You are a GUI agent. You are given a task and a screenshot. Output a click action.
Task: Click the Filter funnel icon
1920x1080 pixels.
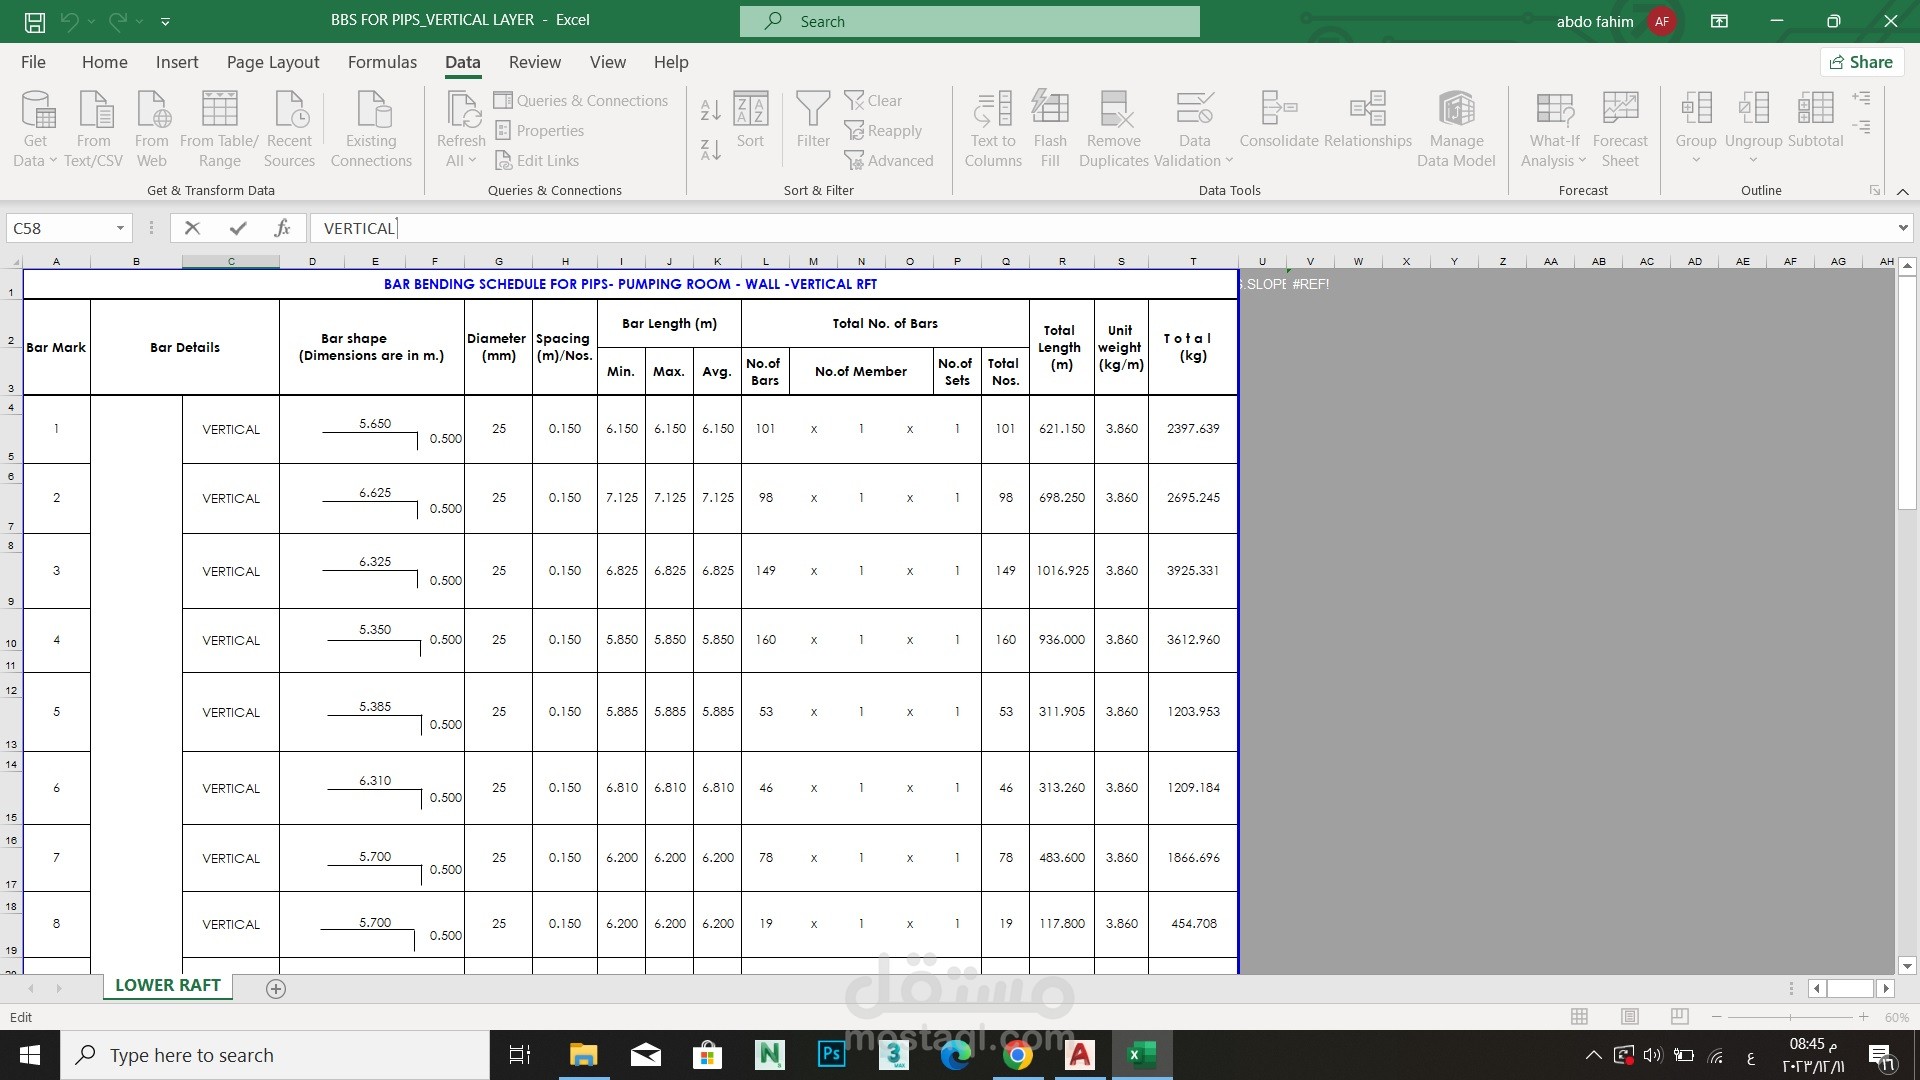[x=813, y=110]
